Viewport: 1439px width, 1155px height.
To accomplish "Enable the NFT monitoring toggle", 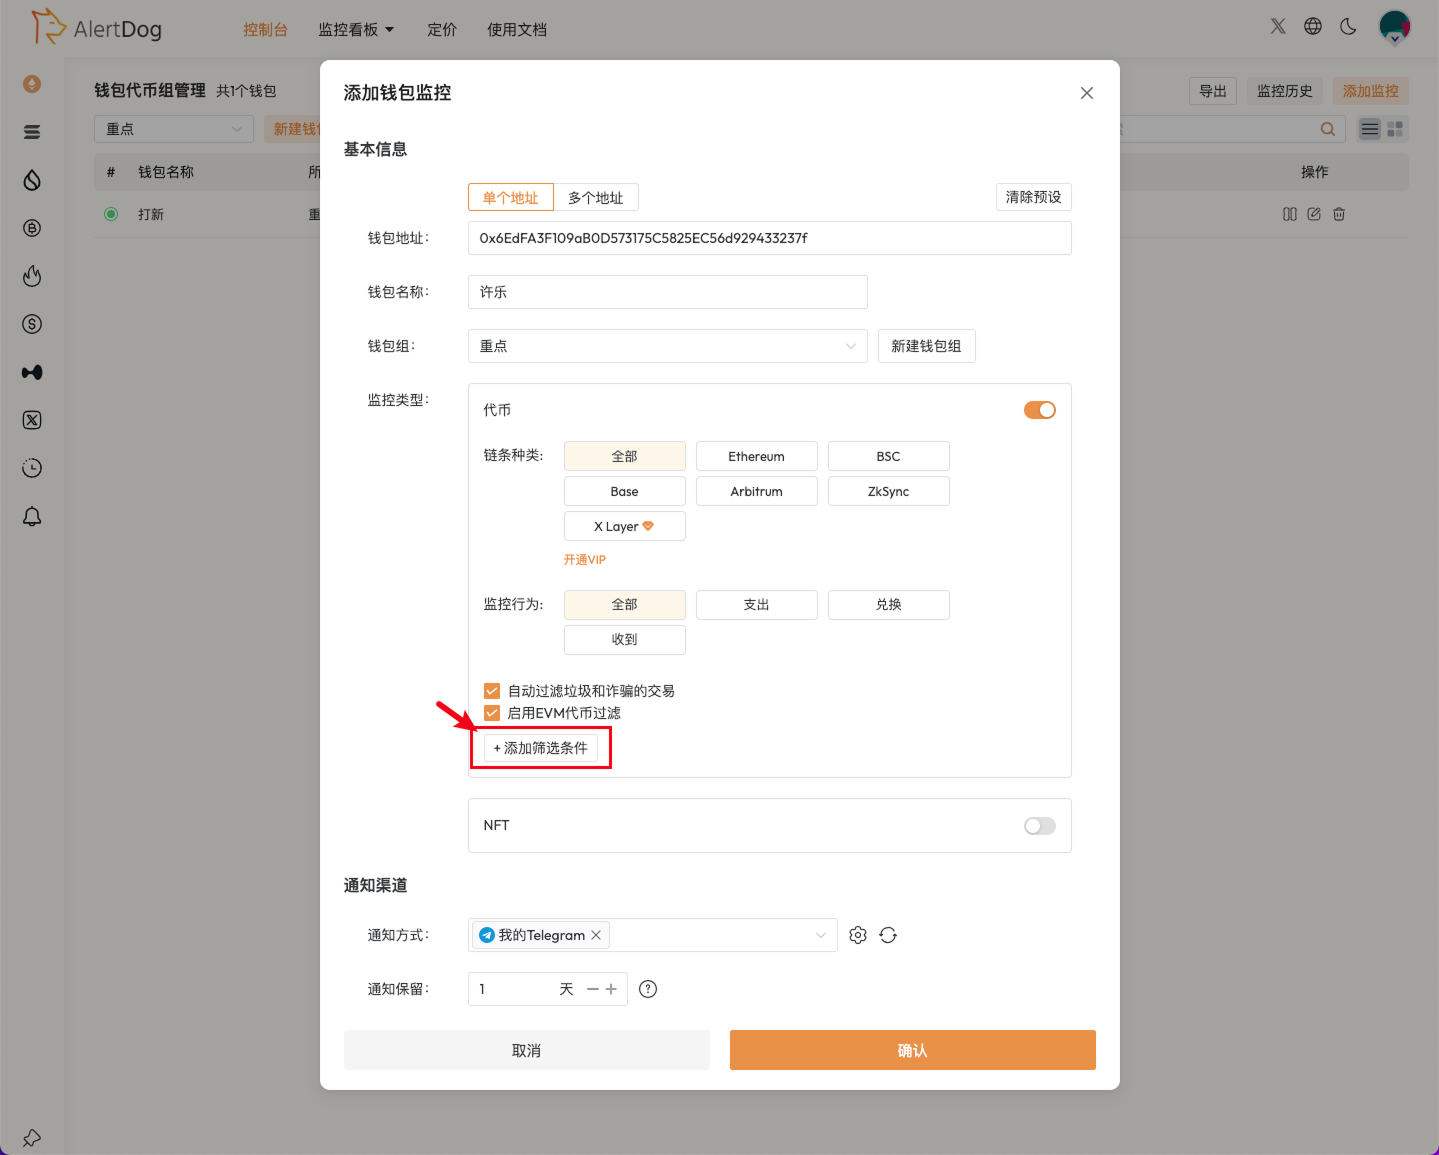I will (1038, 825).
